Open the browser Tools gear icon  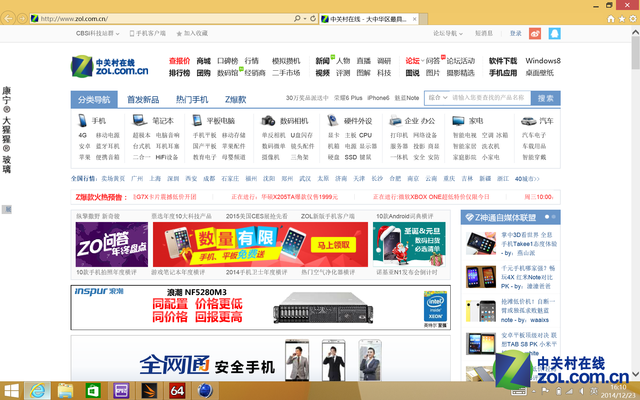click(x=633, y=19)
